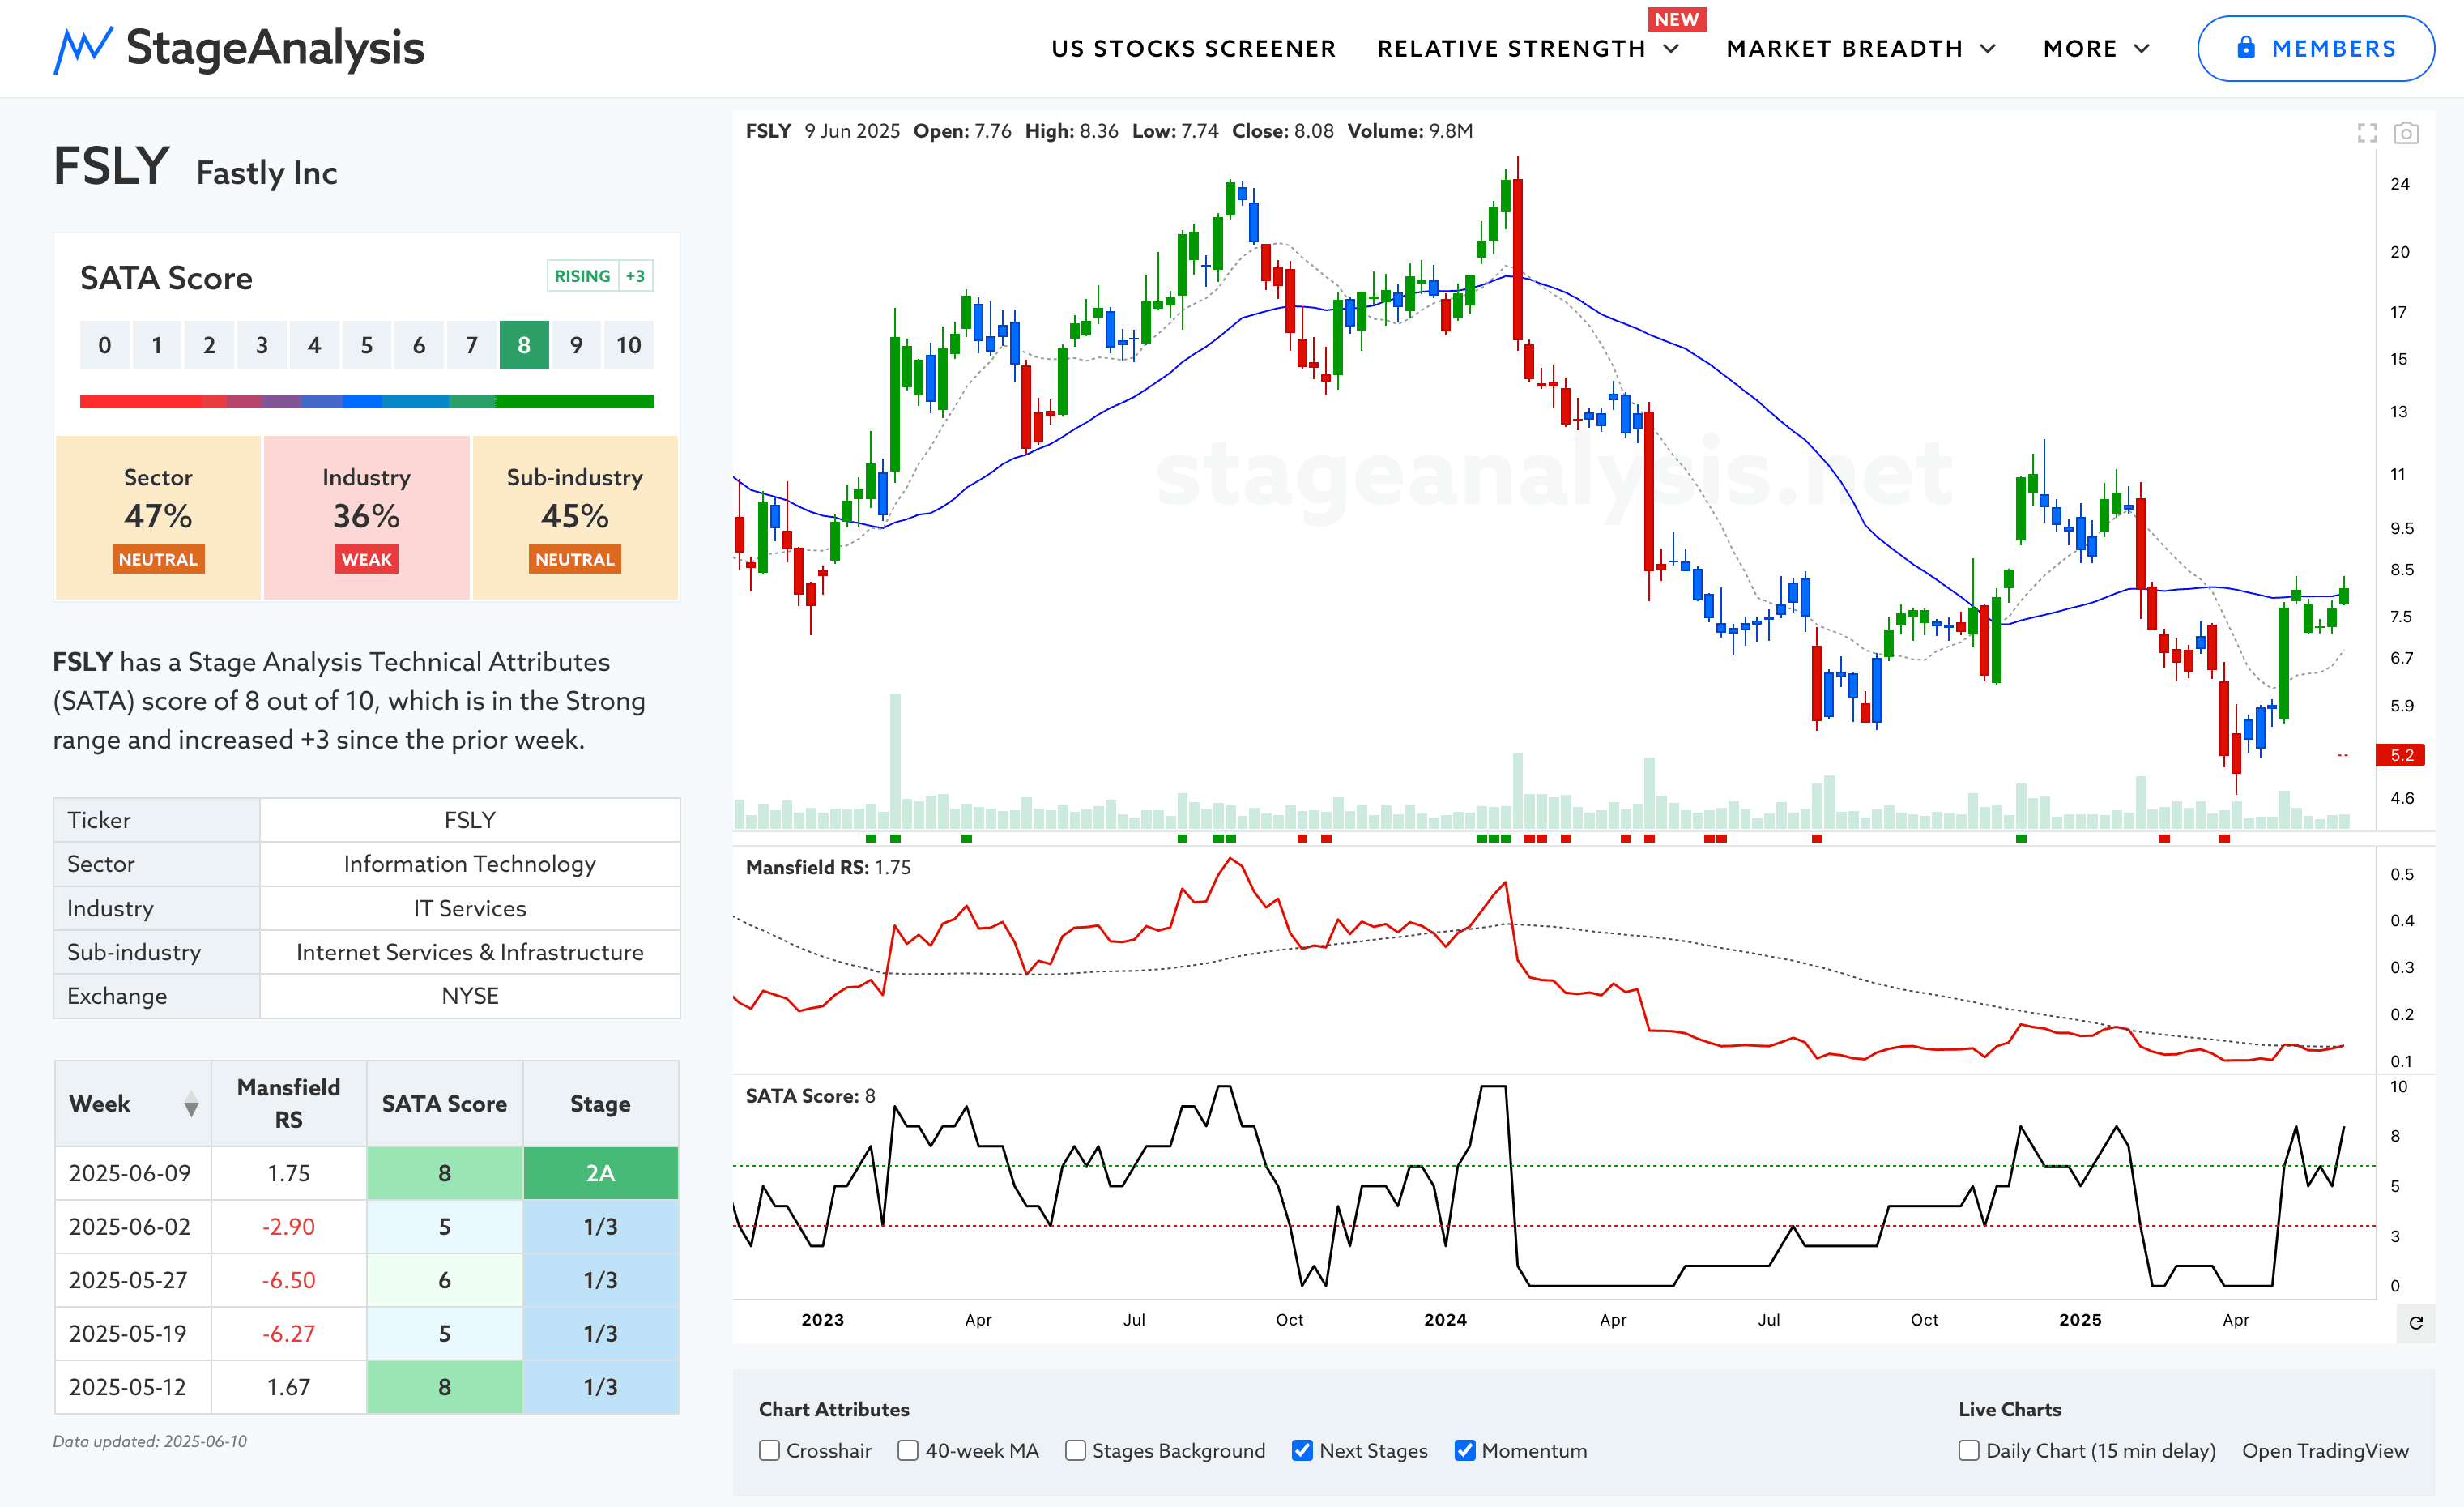2464x1507 pixels.
Task: Enable the 40-week MA checkbox
Action: (908, 1450)
